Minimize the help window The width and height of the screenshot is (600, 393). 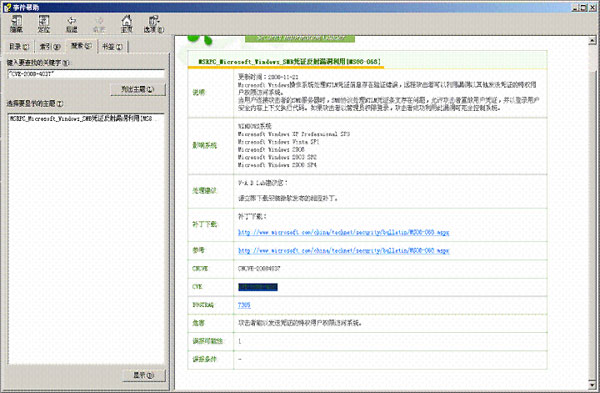click(576, 7)
